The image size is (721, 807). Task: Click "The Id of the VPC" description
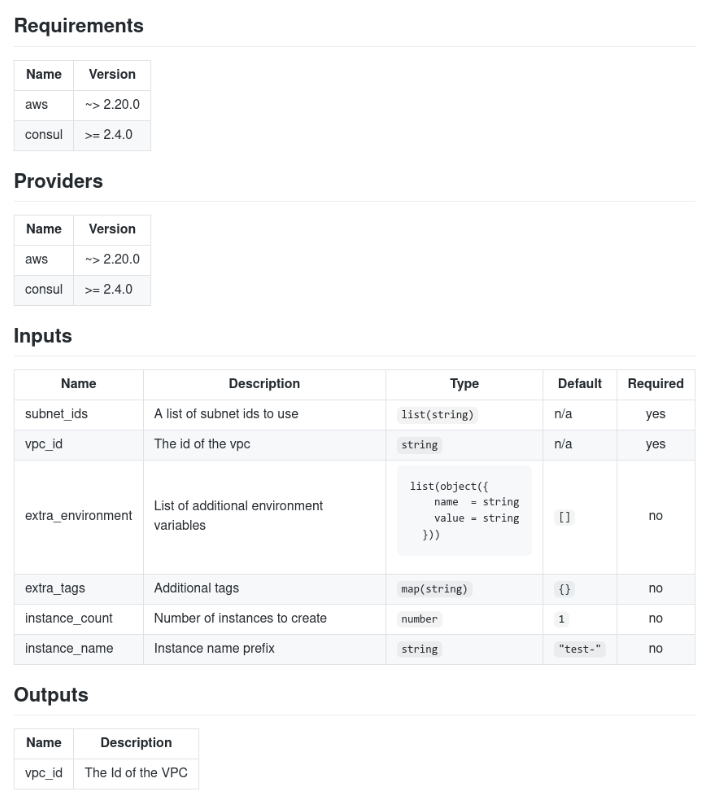[x=136, y=773]
